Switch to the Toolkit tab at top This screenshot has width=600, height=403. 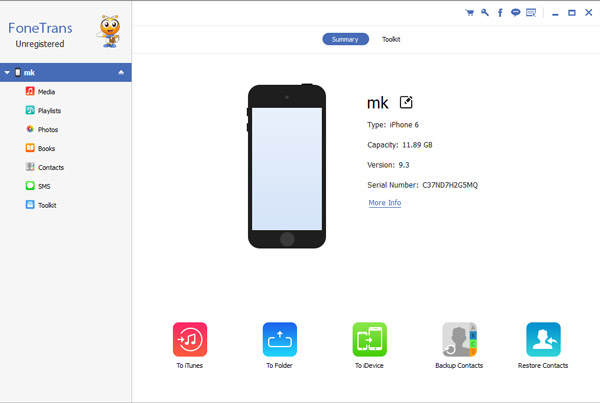(x=391, y=39)
